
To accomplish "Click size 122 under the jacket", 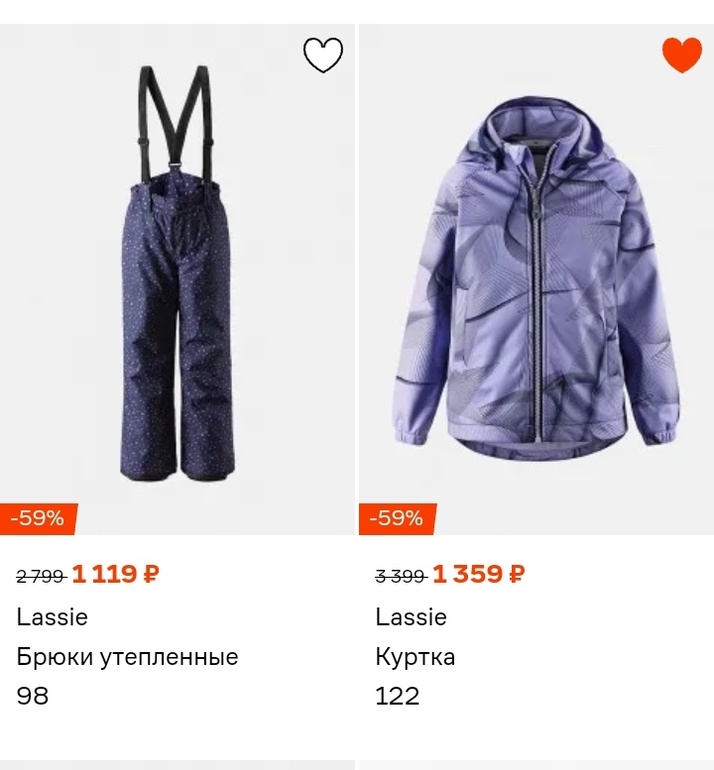I will [x=397, y=696].
